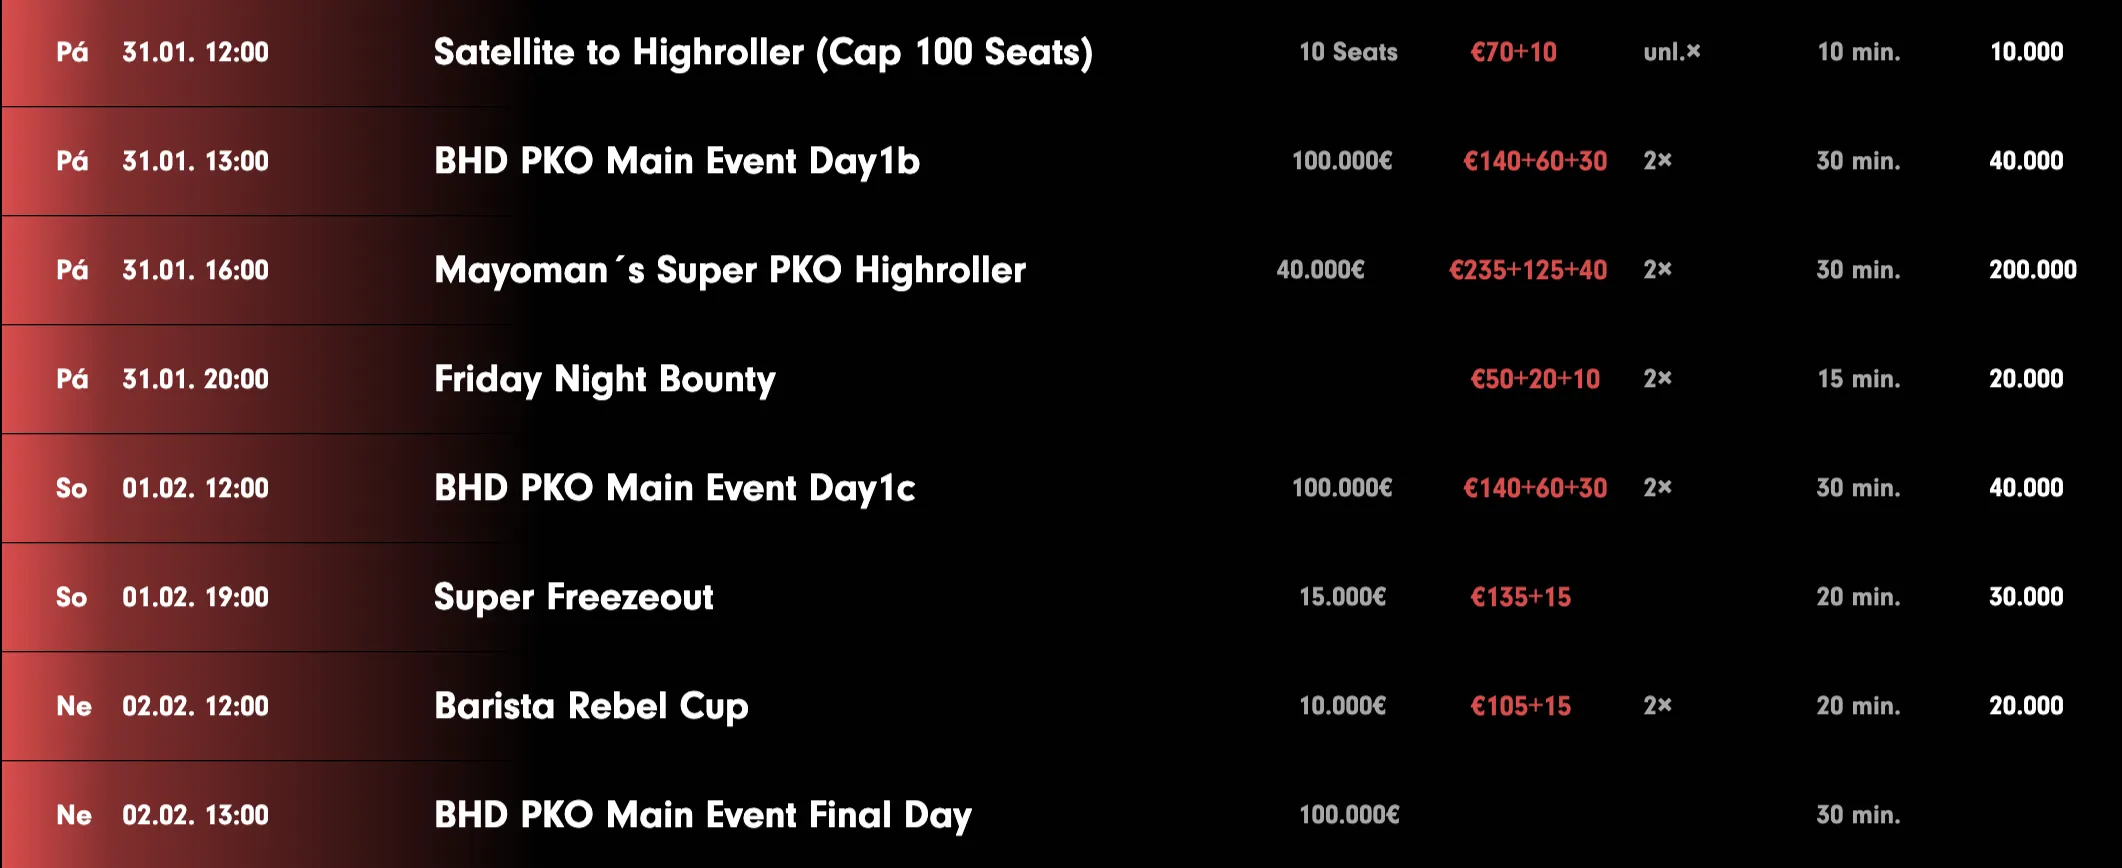Image resolution: width=2122 pixels, height=868 pixels.
Task: Click the €50+20+10 buy-in price
Action: coord(1534,379)
